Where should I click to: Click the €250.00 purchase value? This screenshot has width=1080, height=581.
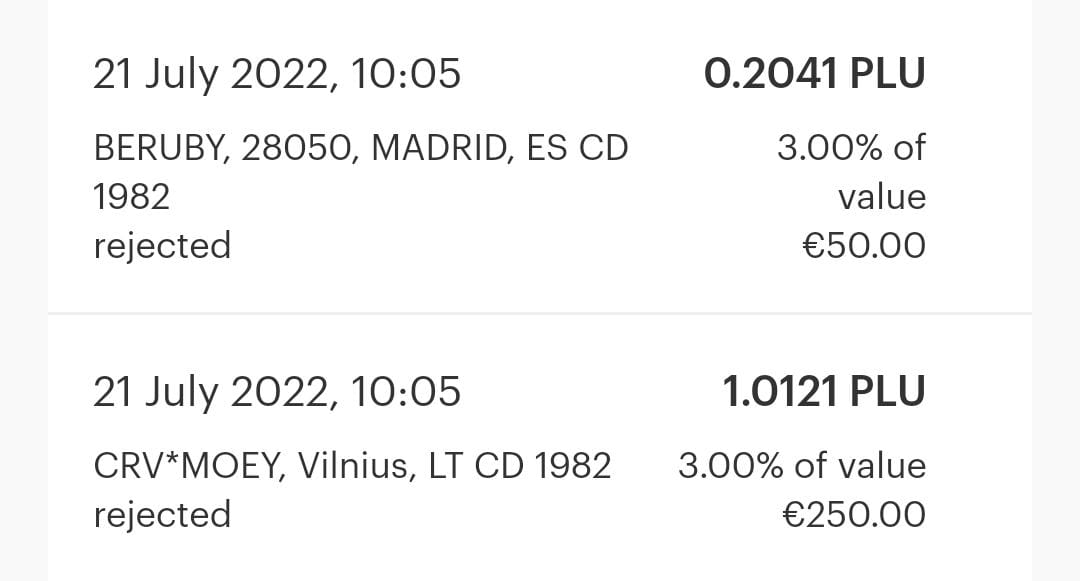[x=853, y=514]
